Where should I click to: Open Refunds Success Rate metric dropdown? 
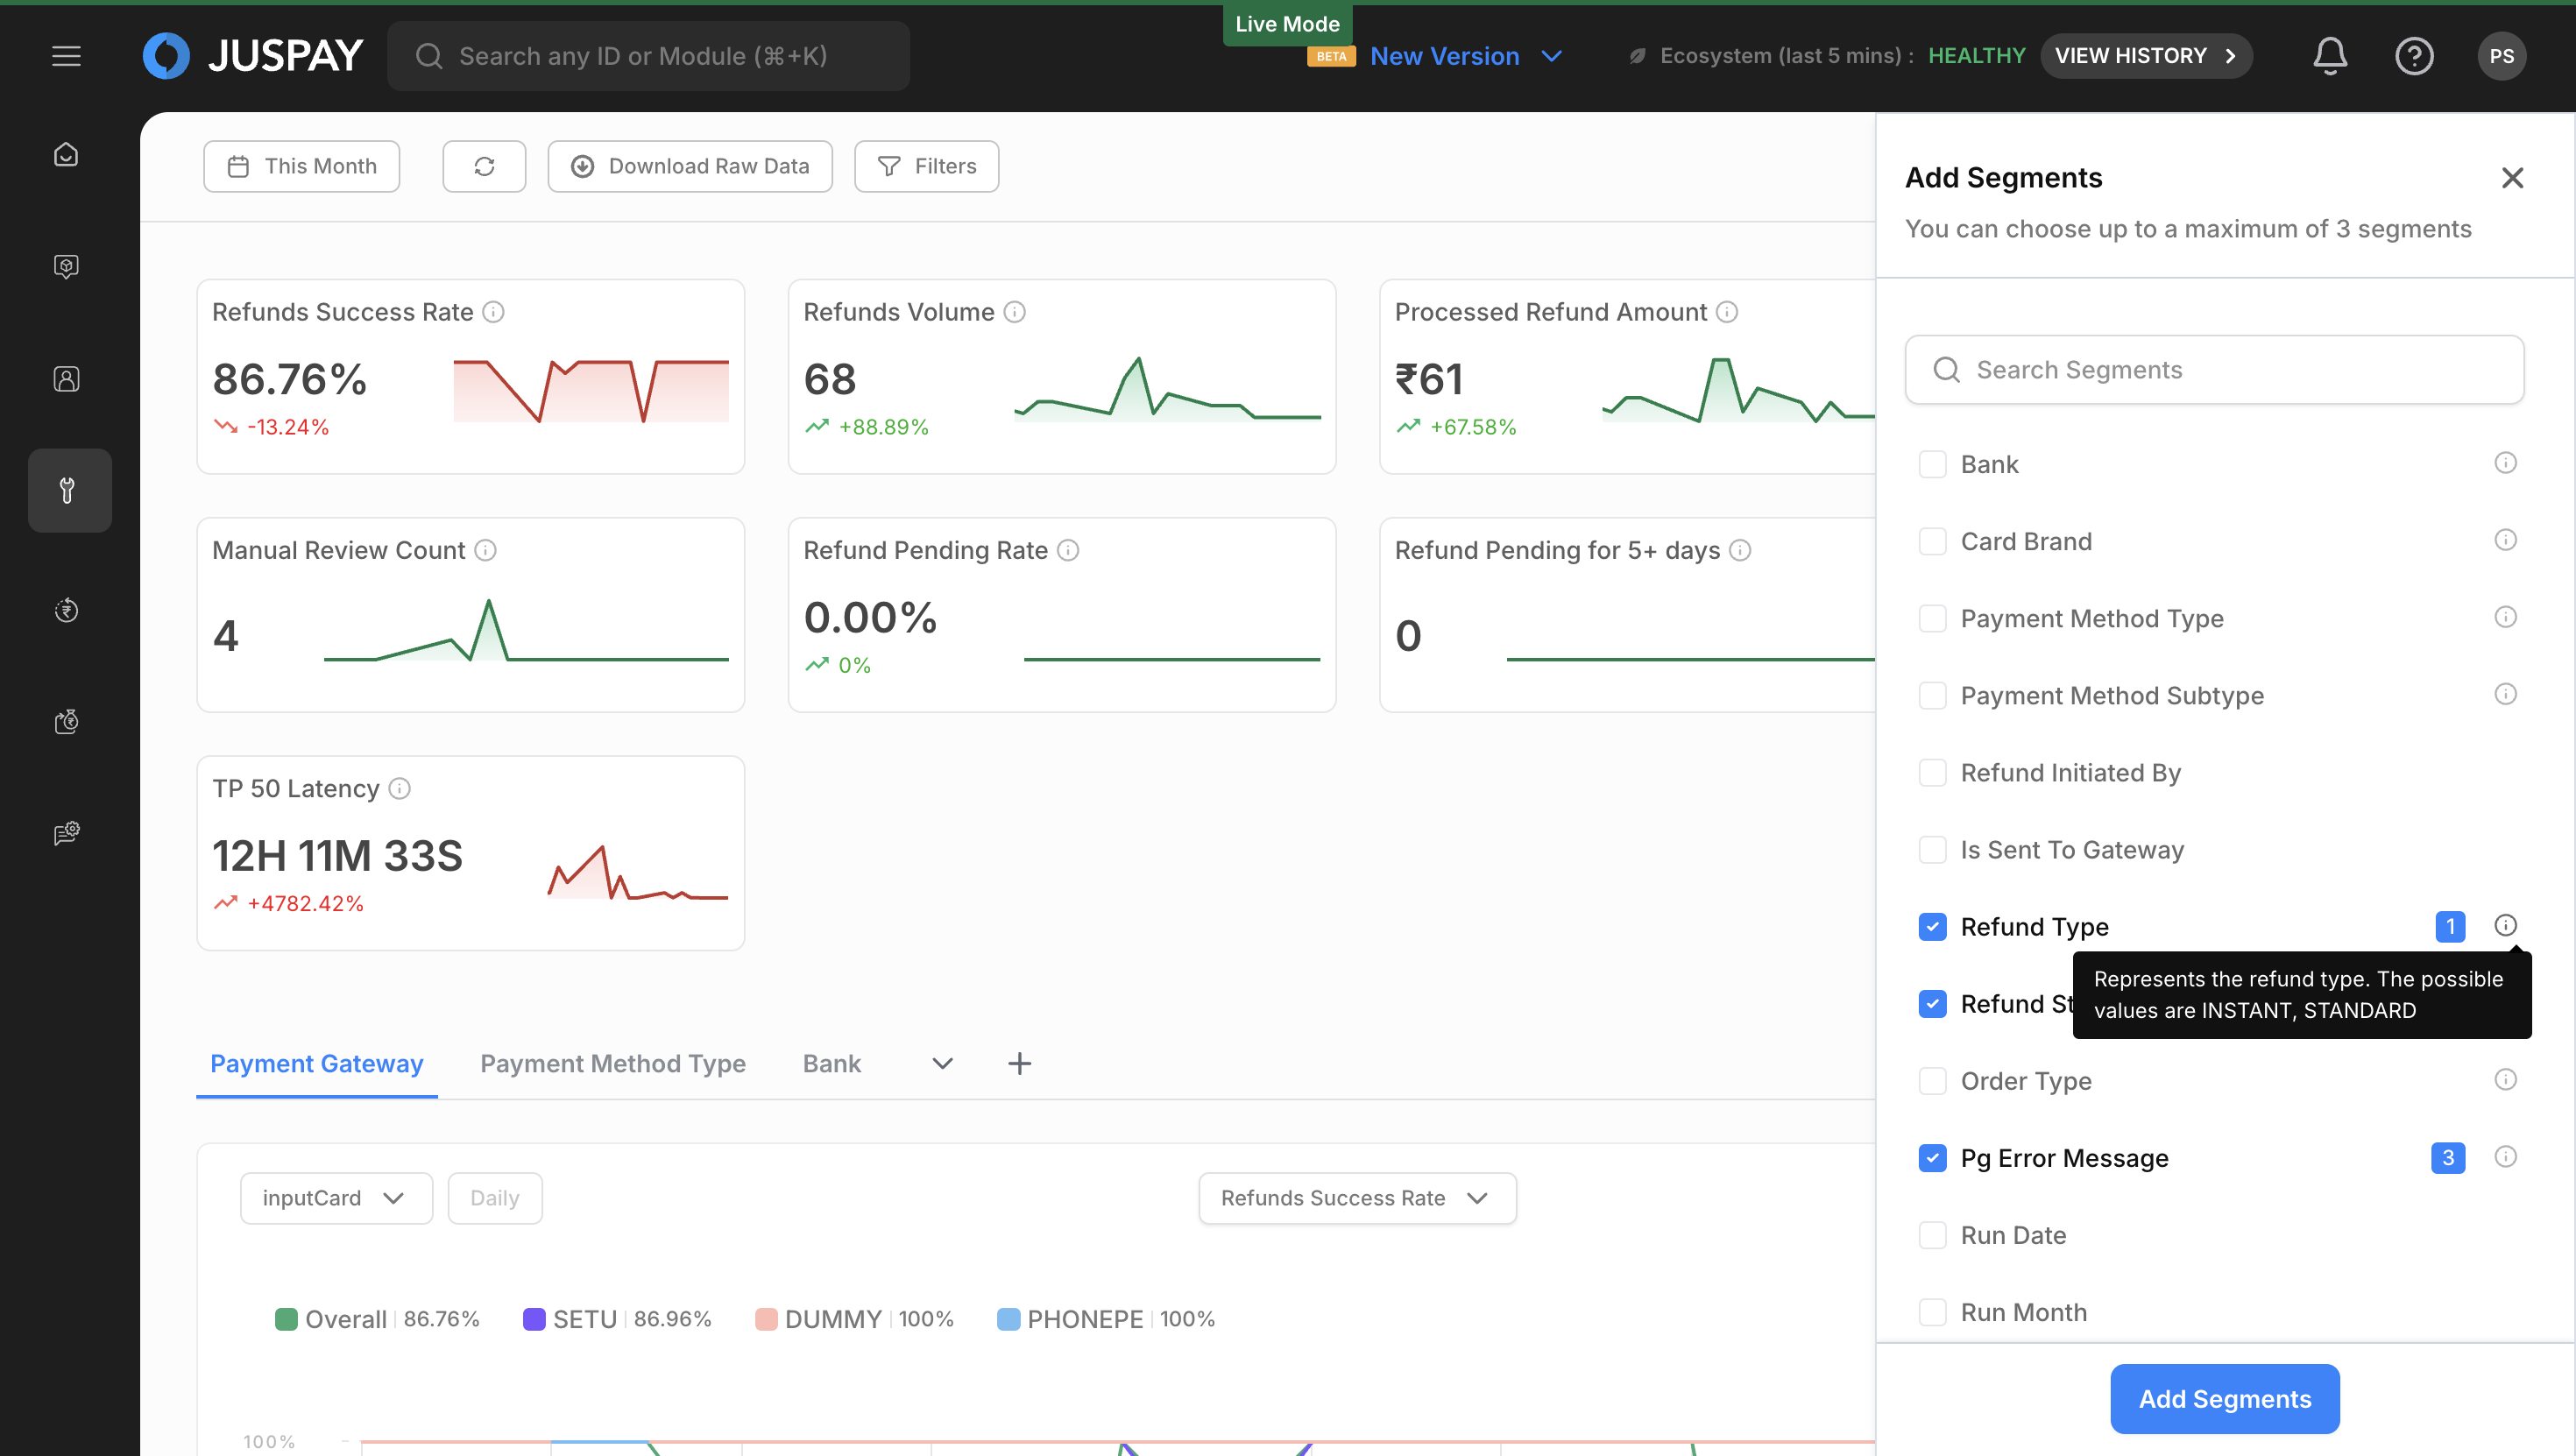tap(1356, 1198)
